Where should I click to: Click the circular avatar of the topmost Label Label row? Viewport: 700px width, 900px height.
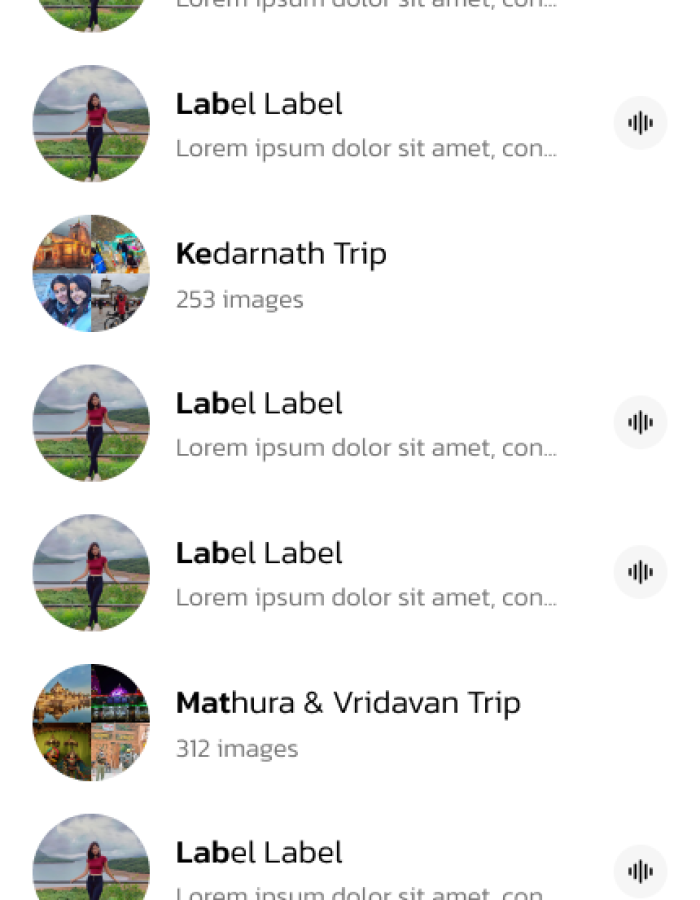(90, 123)
